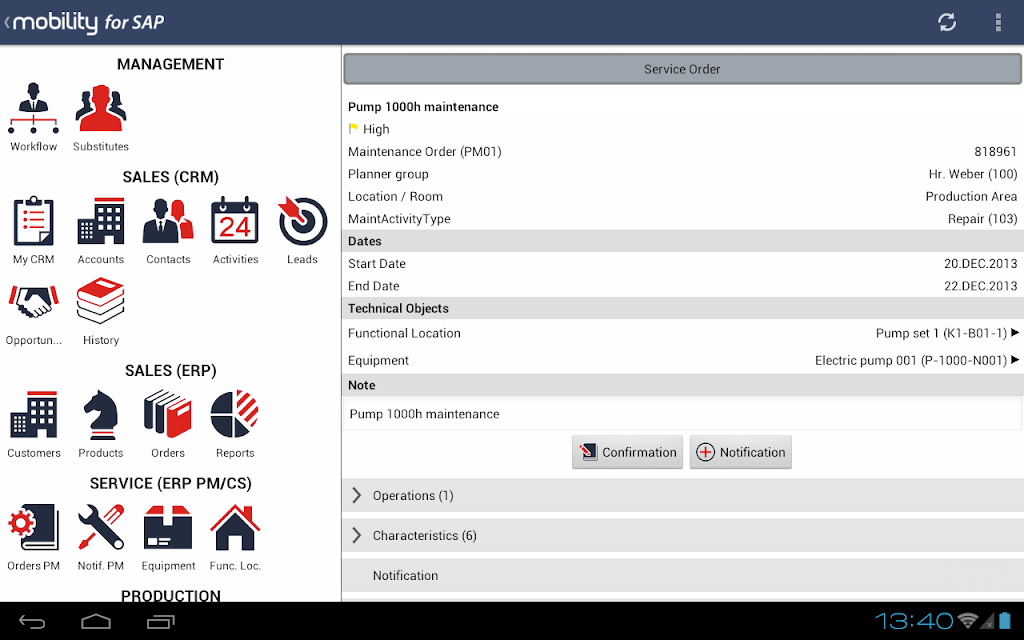Open the Equipment icon in Service
Viewport: 1024px width, 640px height.
click(168, 528)
